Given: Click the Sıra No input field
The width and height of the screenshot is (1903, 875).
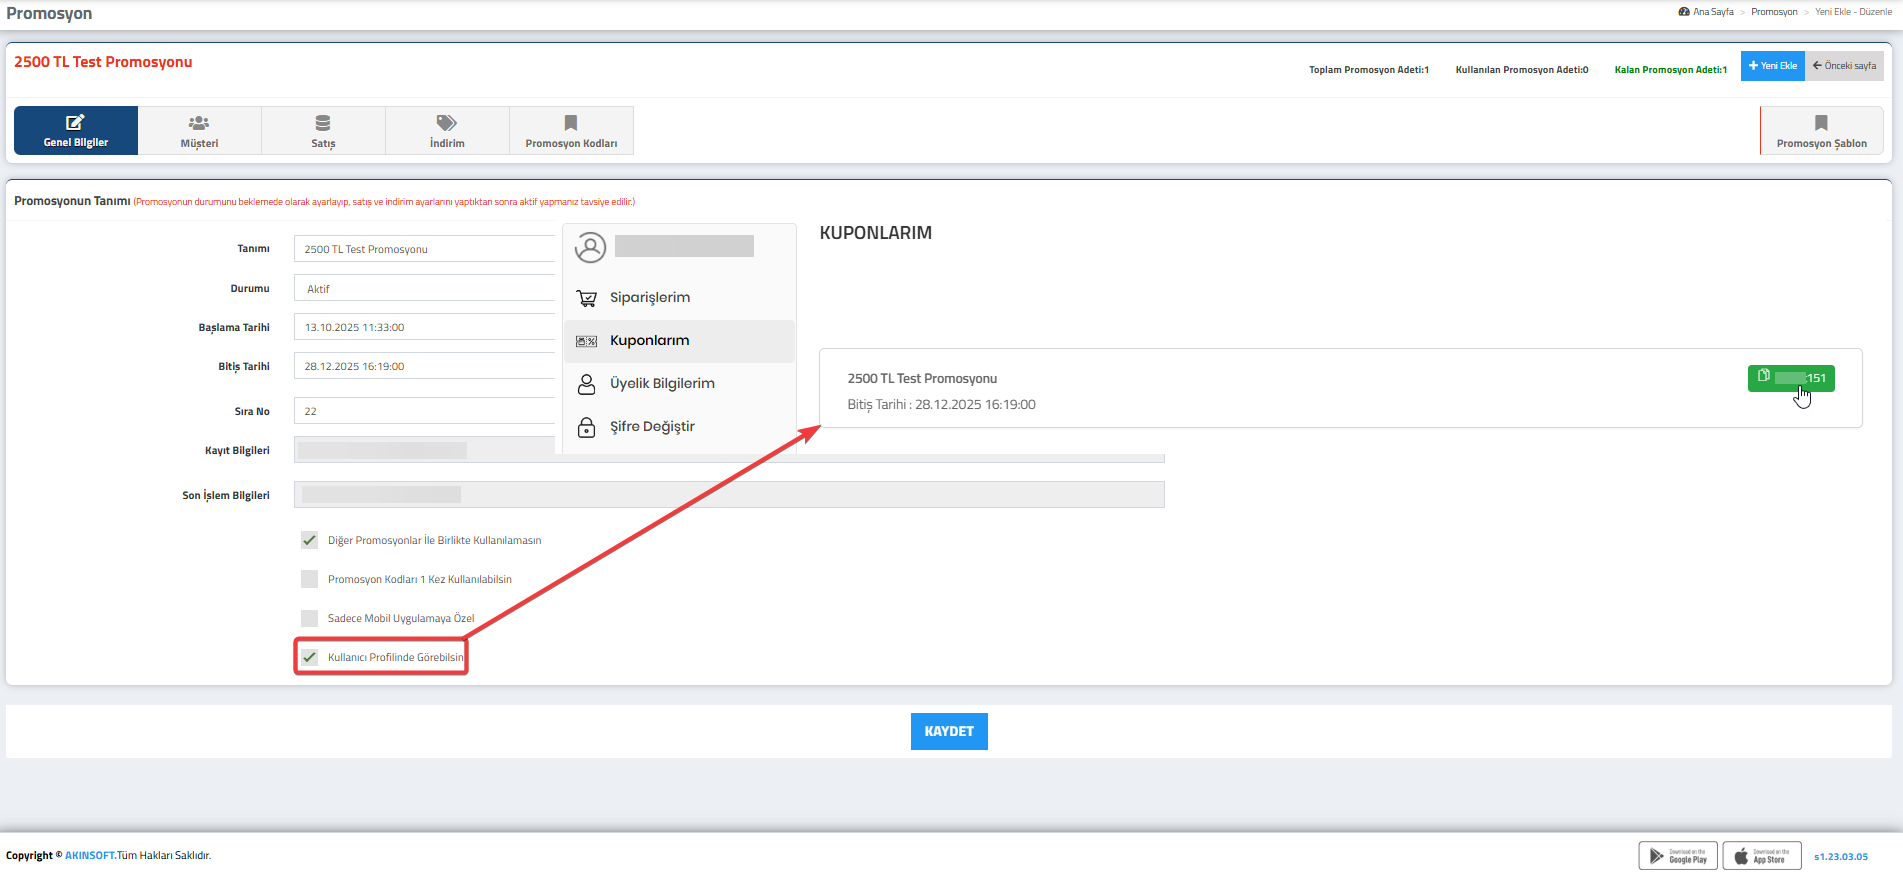Looking at the screenshot, I should [425, 411].
